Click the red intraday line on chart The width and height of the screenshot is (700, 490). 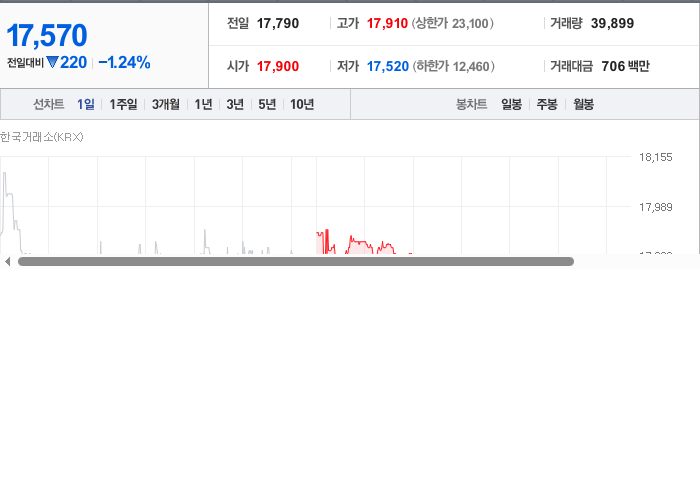pos(357,242)
